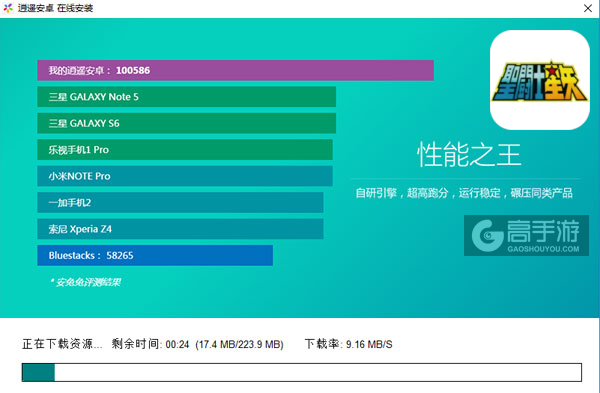Select the 三星 GALAXY S6 bar
The image size is (600, 393).
pos(186,123)
